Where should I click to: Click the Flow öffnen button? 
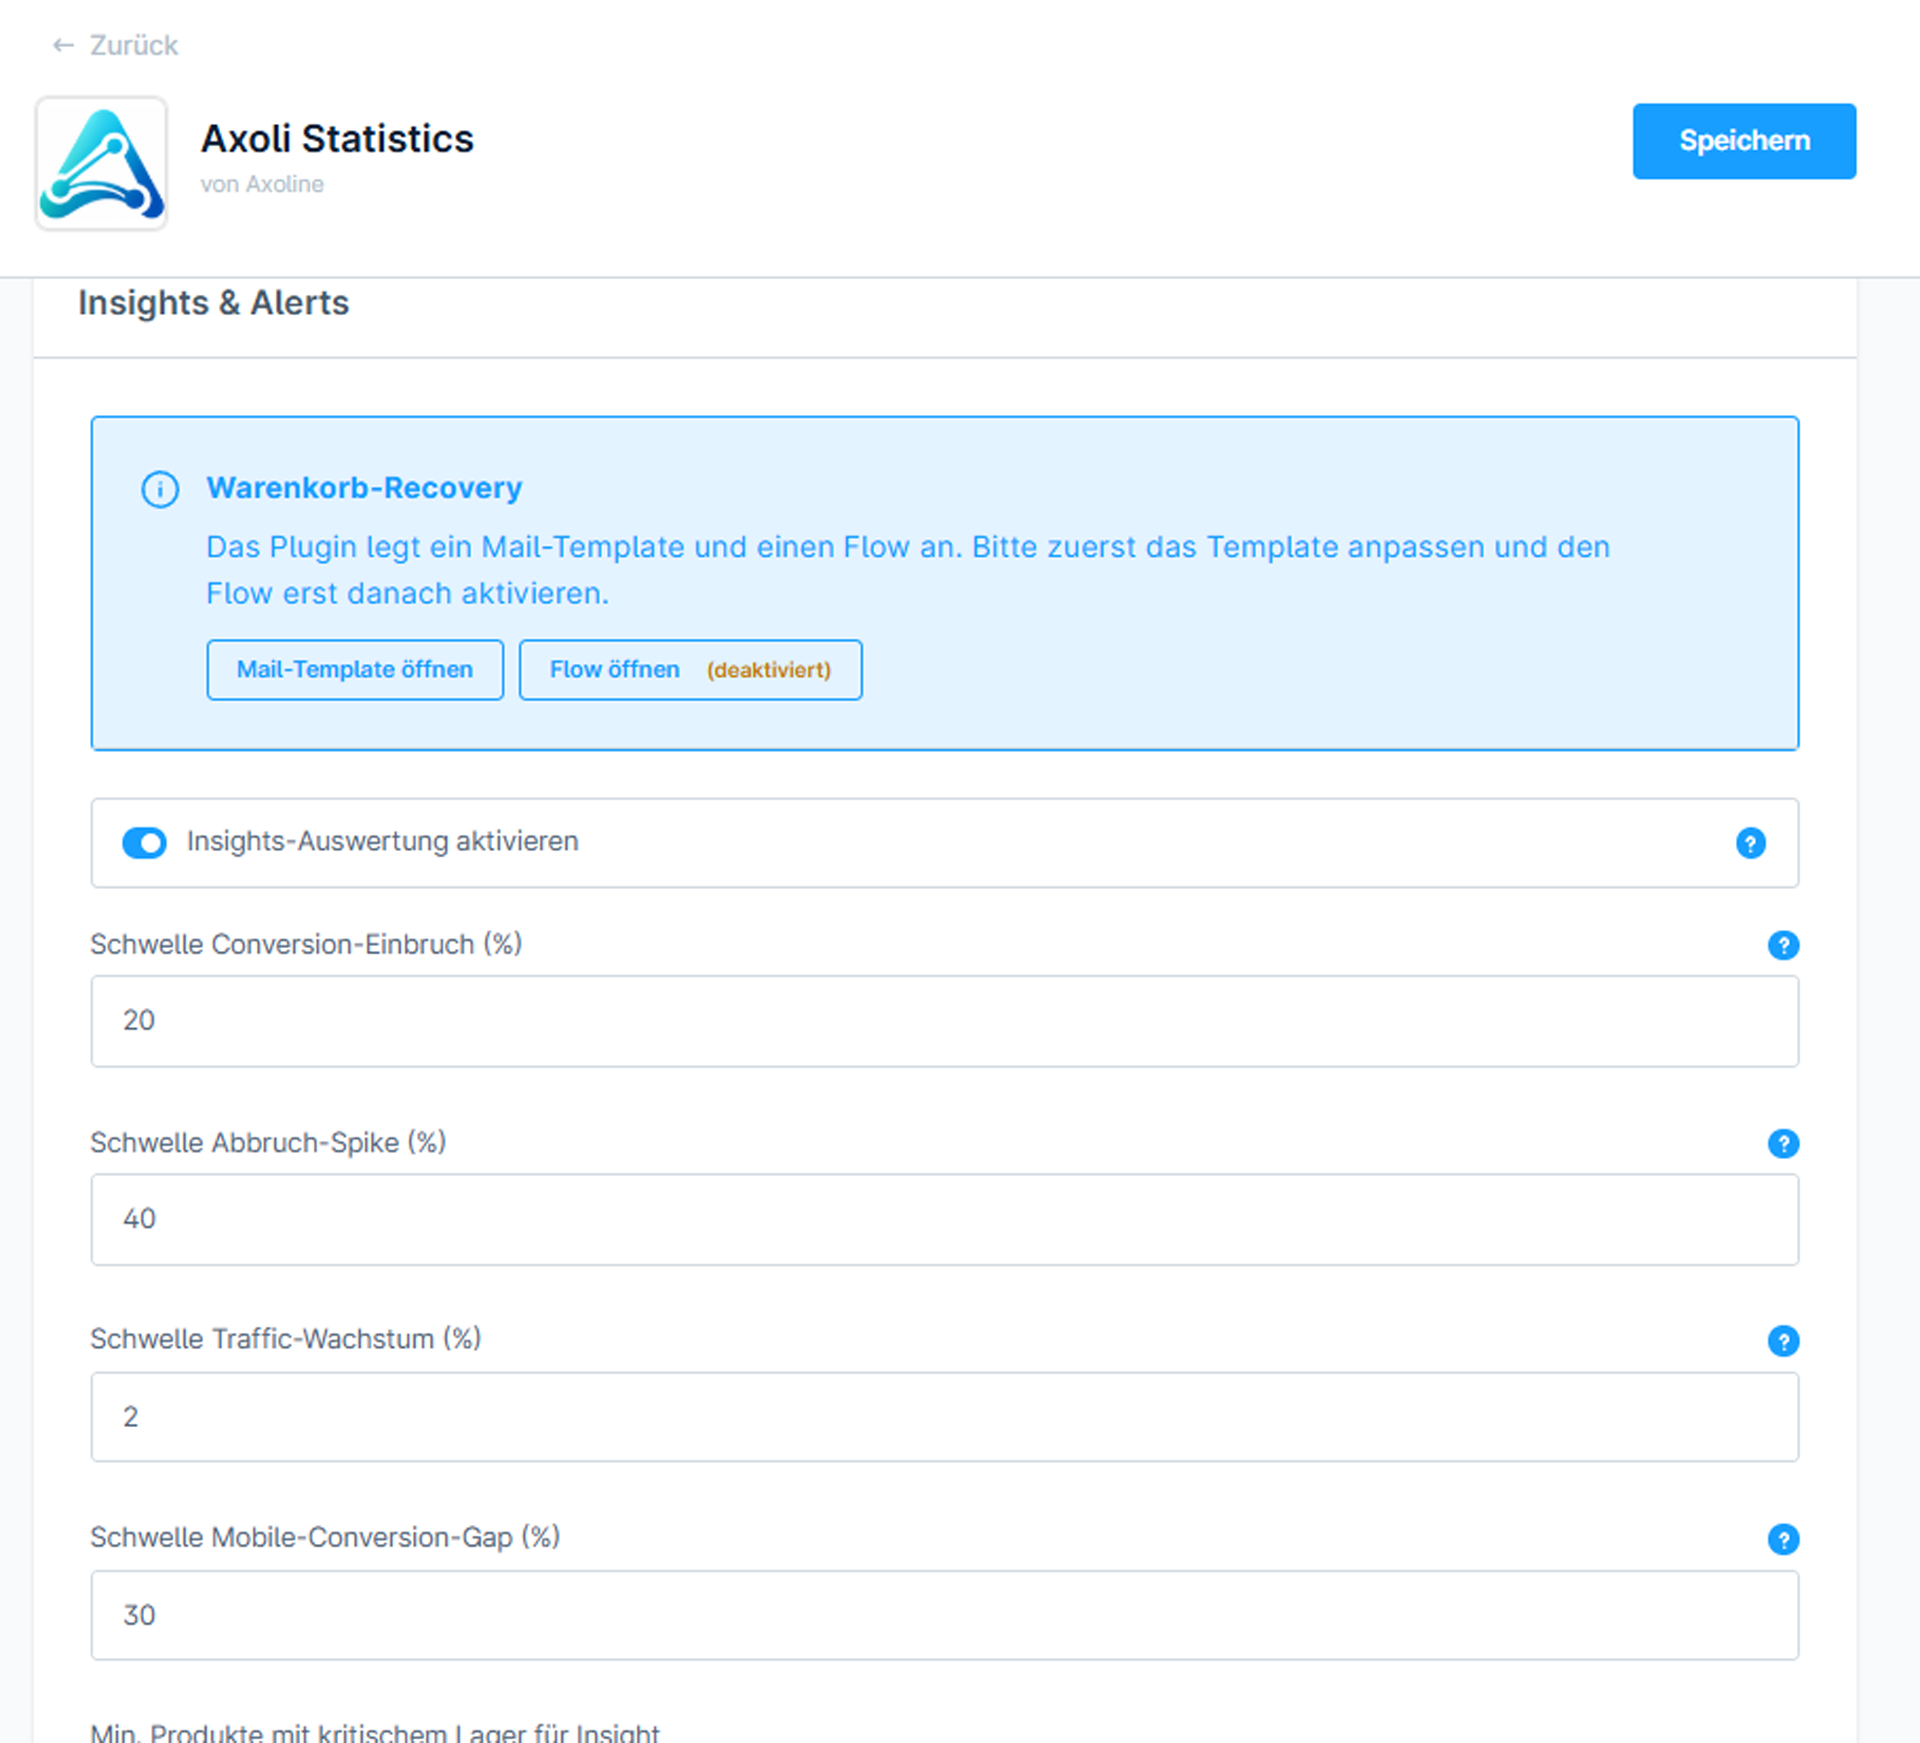tap(690, 670)
